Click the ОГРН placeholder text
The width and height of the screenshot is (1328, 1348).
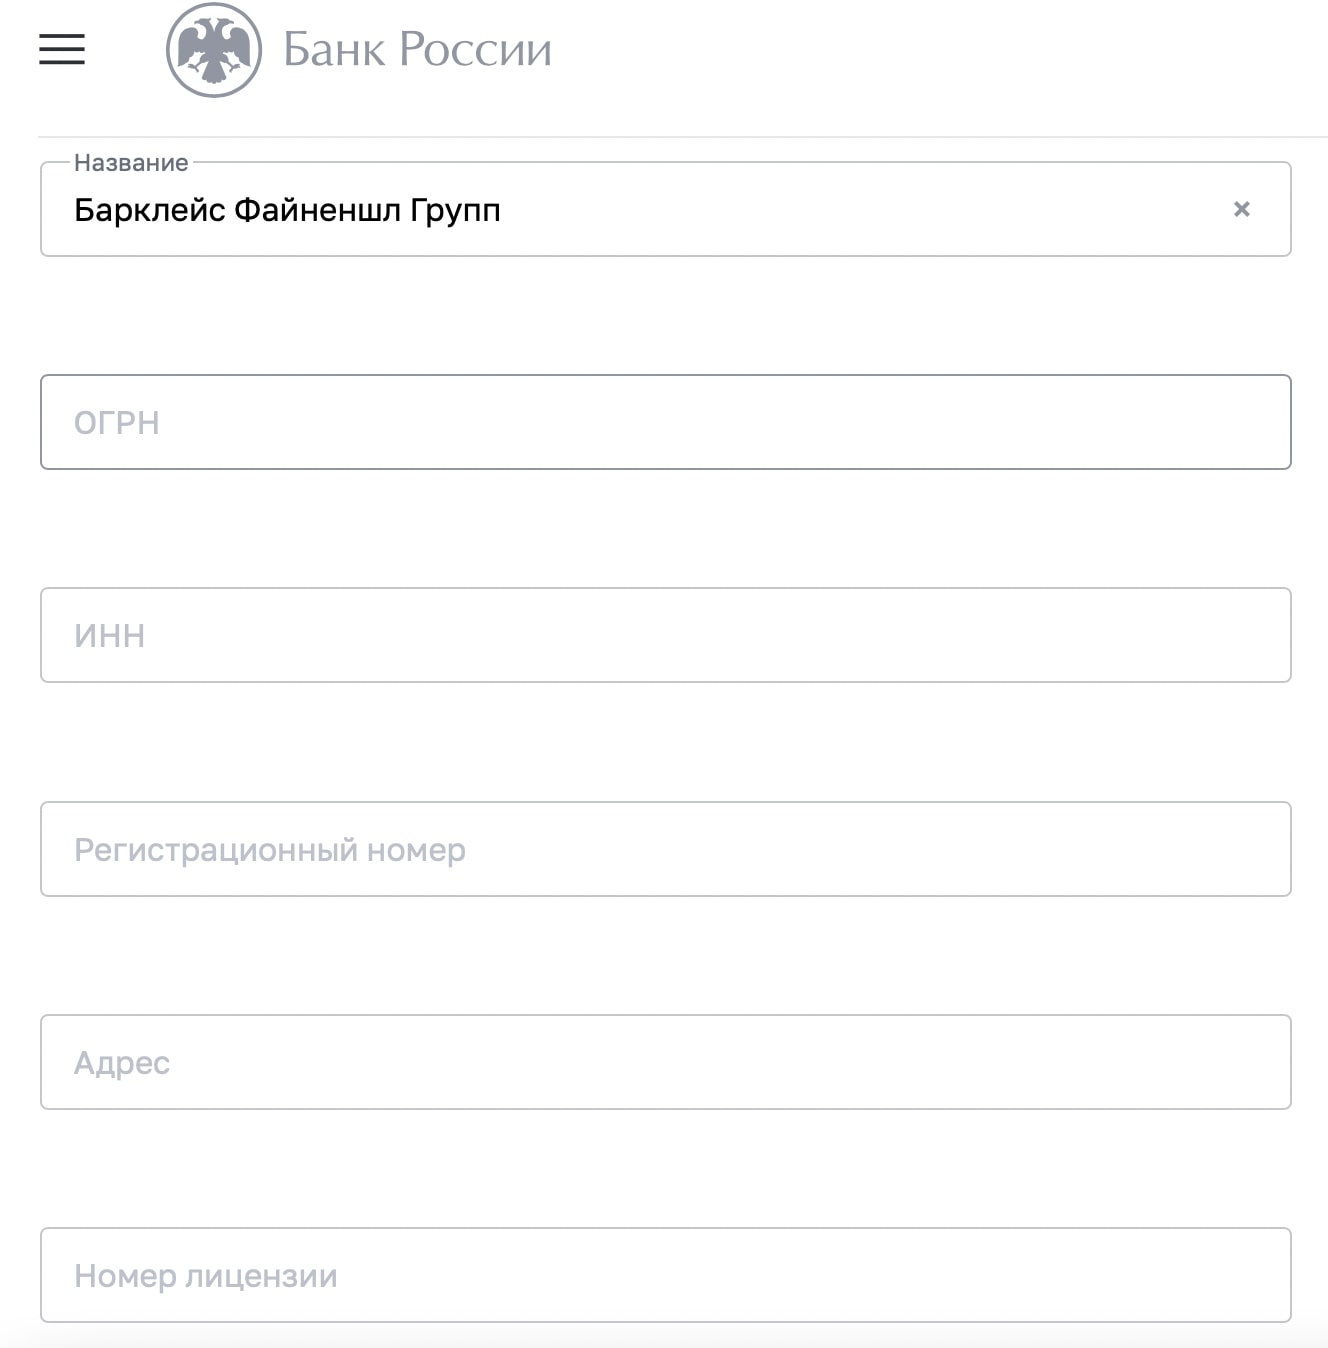117,423
